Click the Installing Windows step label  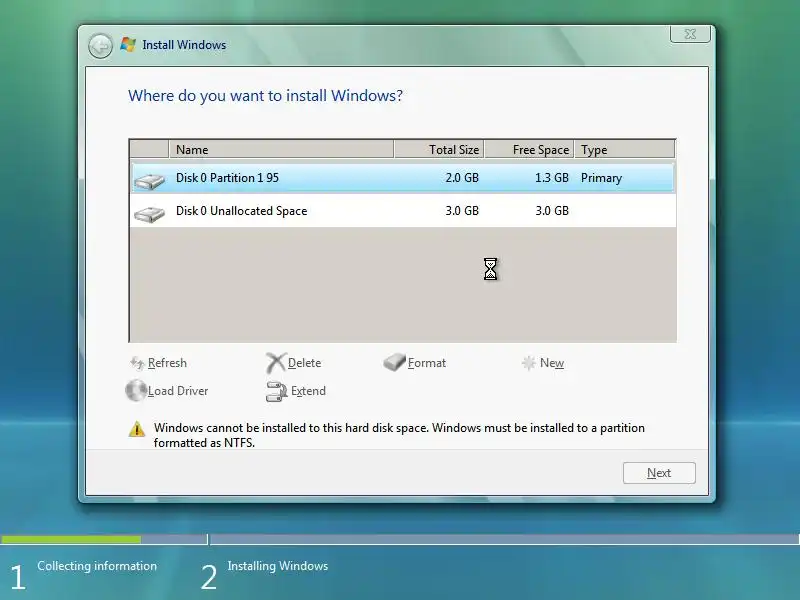click(x=278, y=566)
